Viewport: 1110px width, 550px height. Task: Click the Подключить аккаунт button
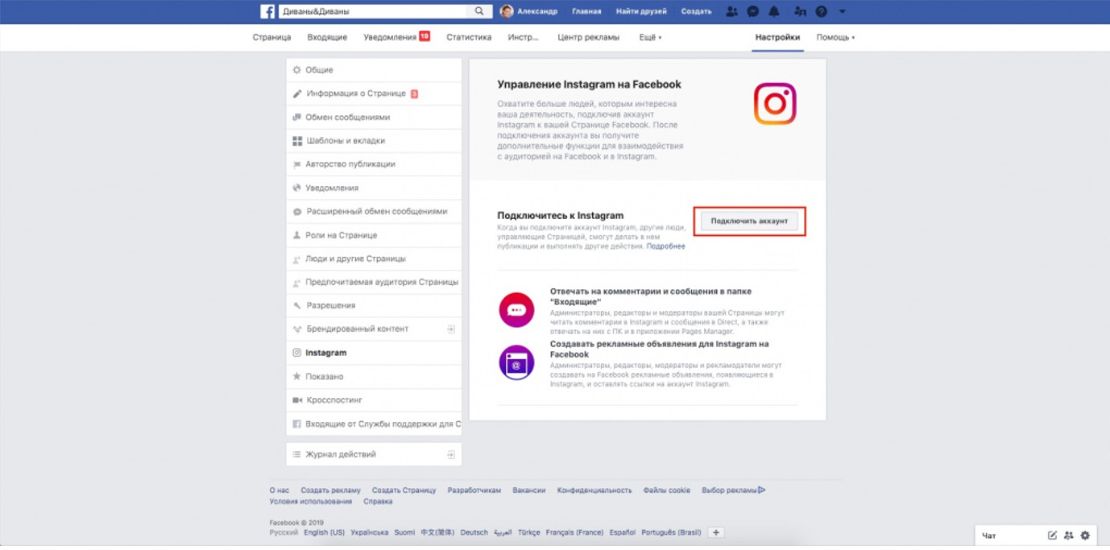[749, 222]
